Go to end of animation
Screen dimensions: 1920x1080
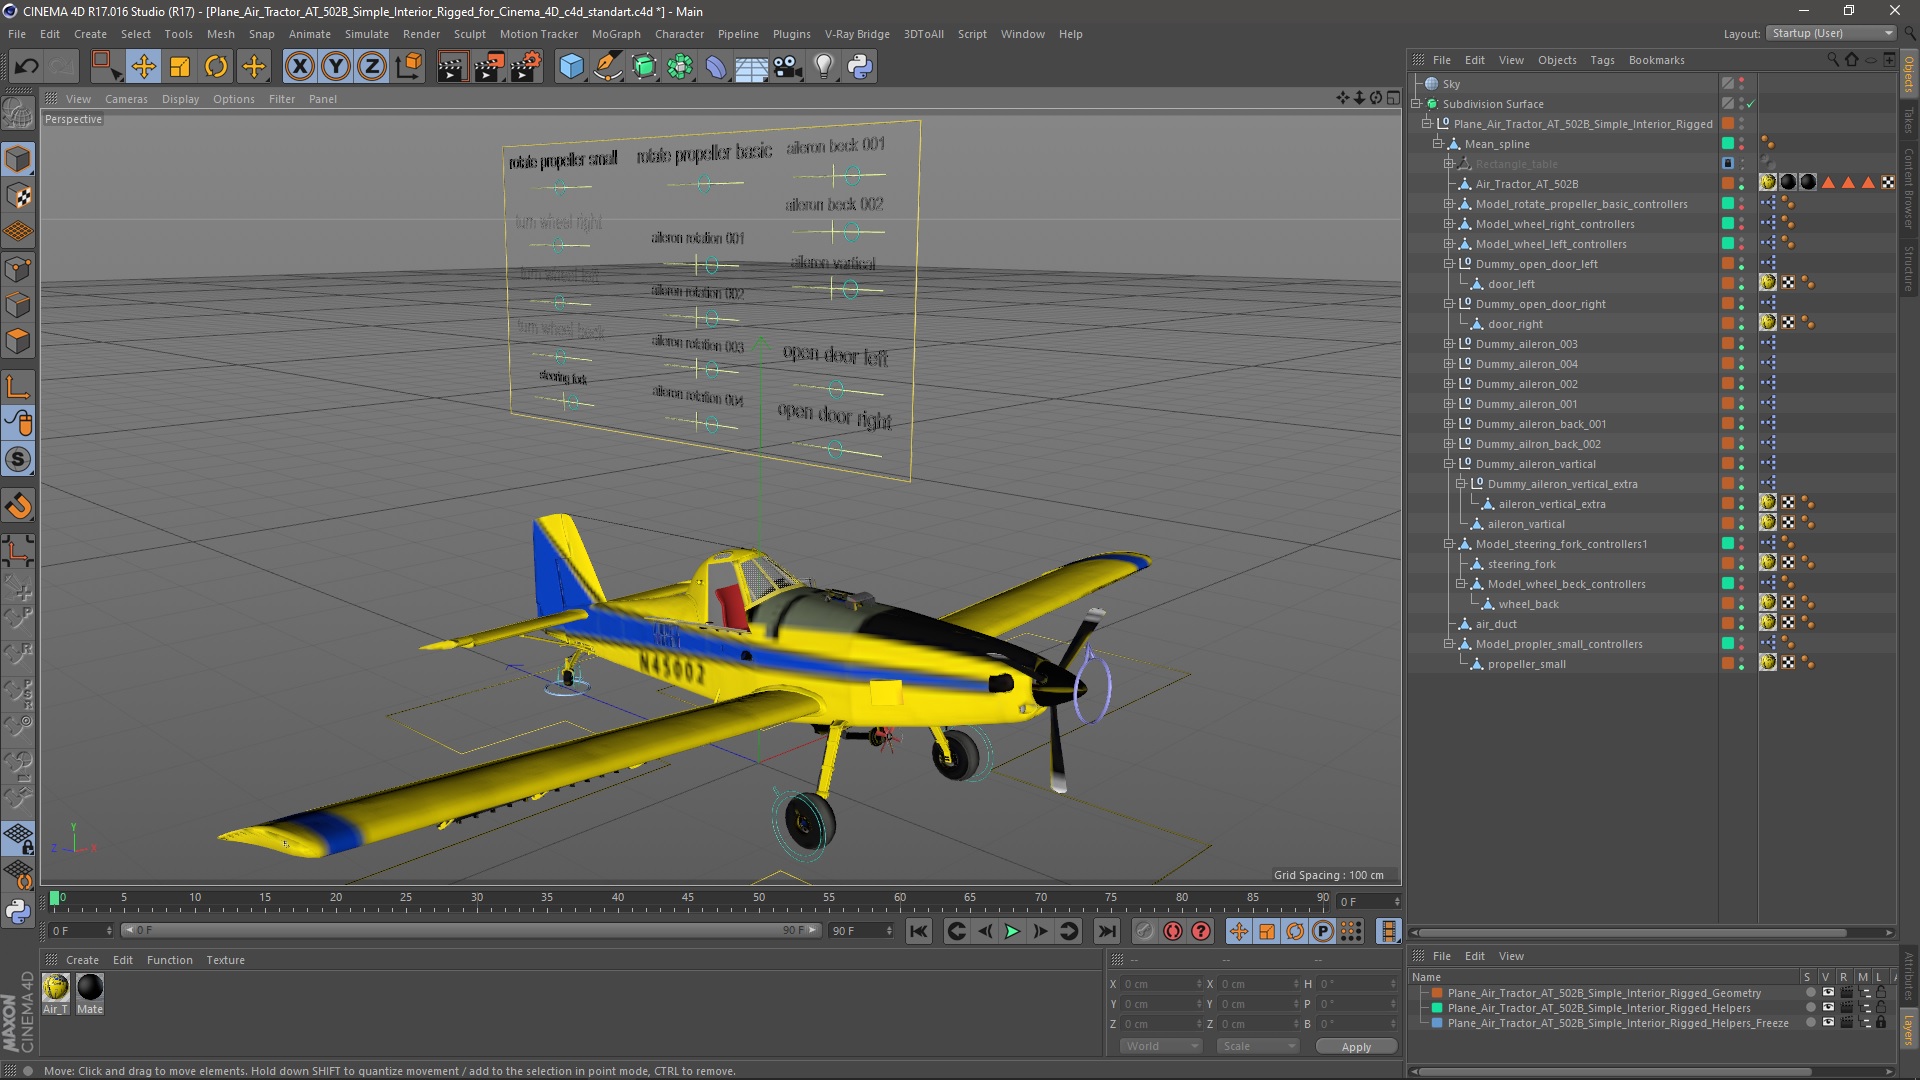1106,931
